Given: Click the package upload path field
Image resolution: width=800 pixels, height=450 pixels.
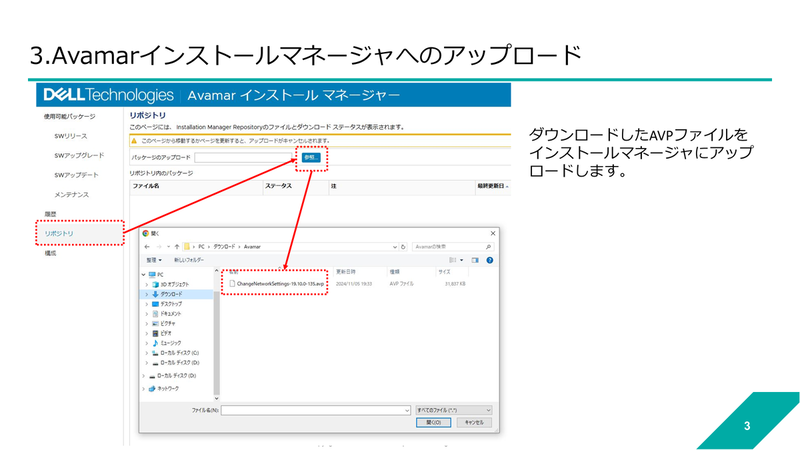Looking at the screenshot, I should pos(243,158).
